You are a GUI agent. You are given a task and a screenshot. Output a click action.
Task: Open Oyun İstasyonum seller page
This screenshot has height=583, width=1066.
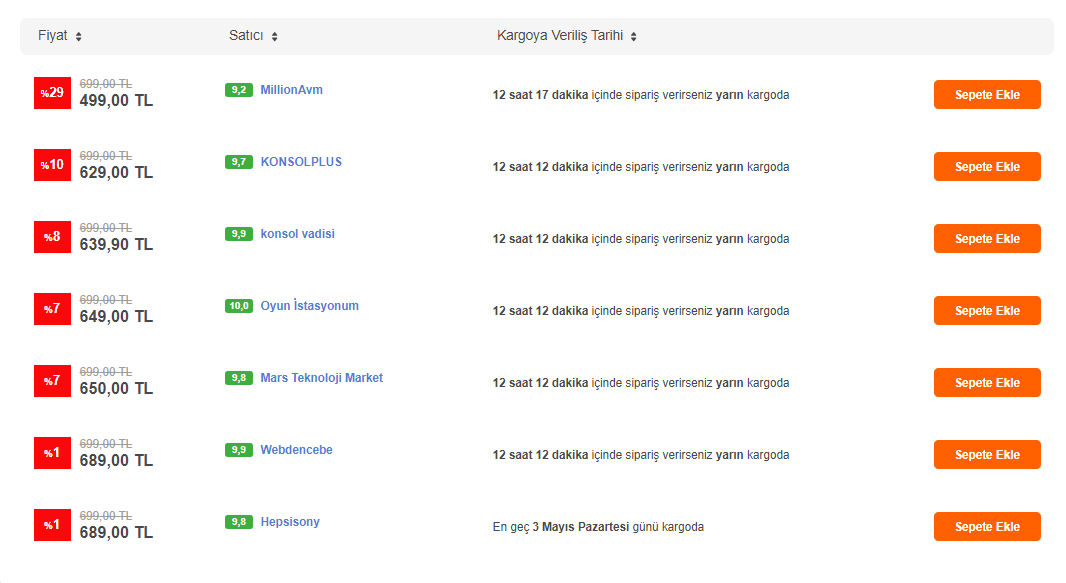309,306
